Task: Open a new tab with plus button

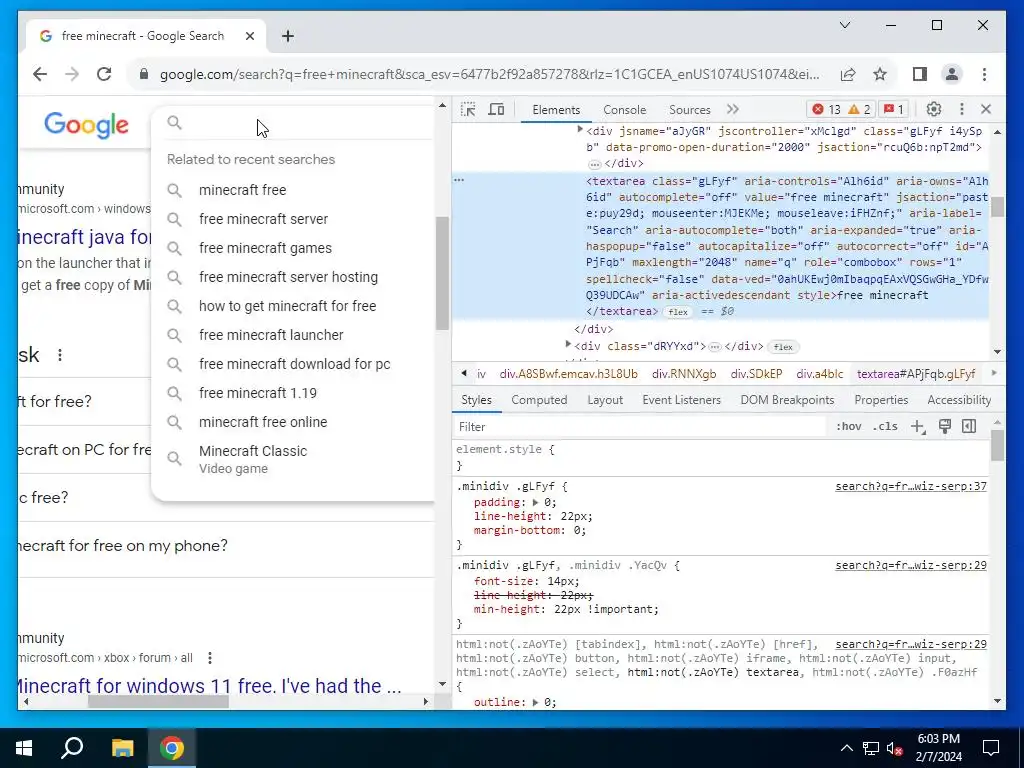Action: pyautogui.click(x=287, y=36)
